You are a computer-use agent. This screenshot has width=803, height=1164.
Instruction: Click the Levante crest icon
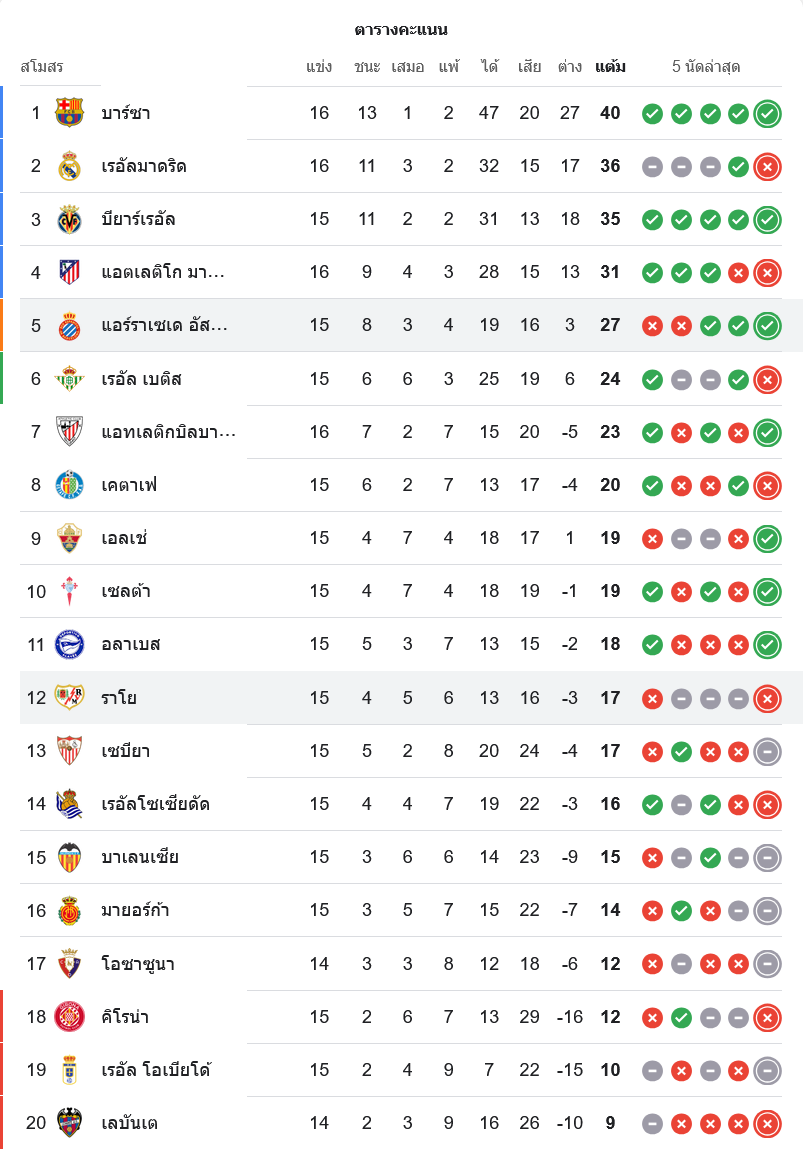point(69,1123)
